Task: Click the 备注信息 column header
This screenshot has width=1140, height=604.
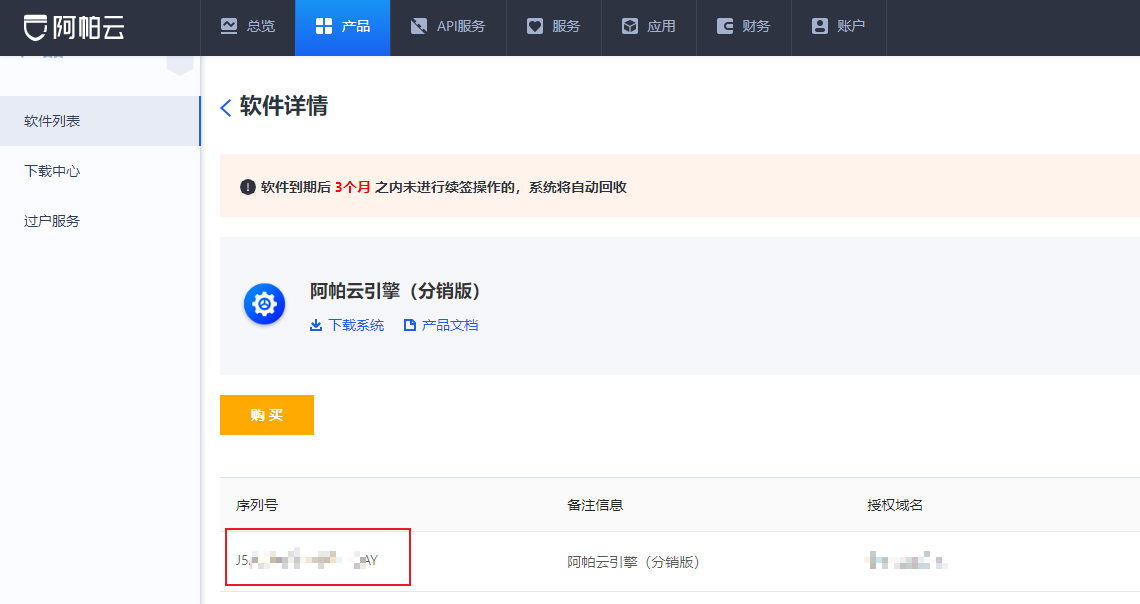Action: (x=595, y=505)
